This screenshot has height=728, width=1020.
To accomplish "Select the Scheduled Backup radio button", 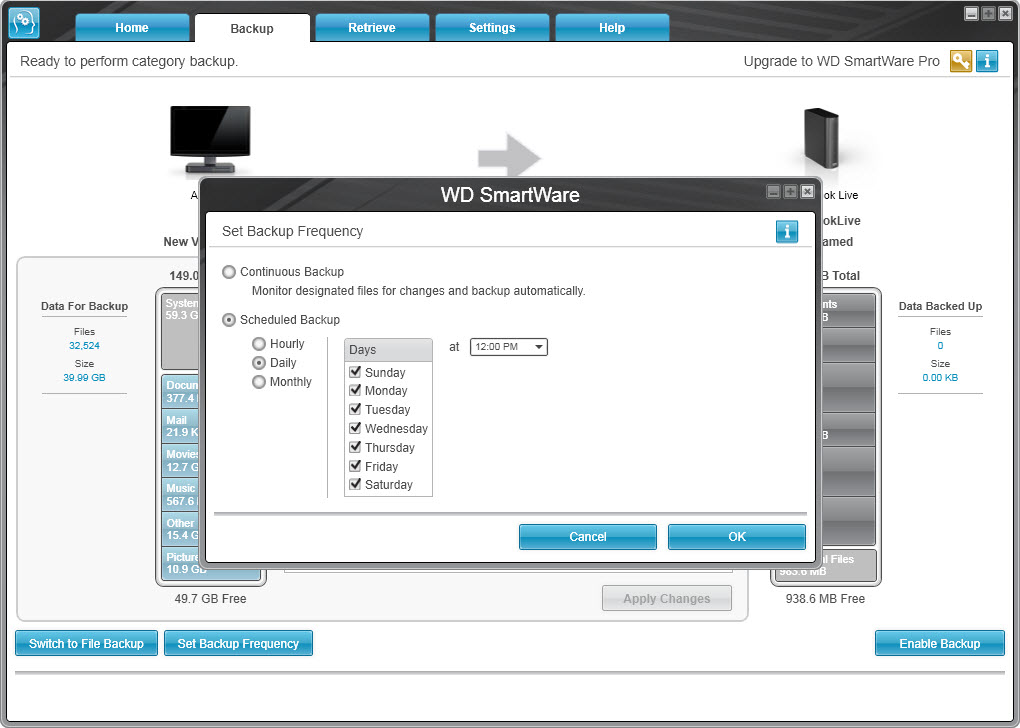I will [x=229, y=320].
